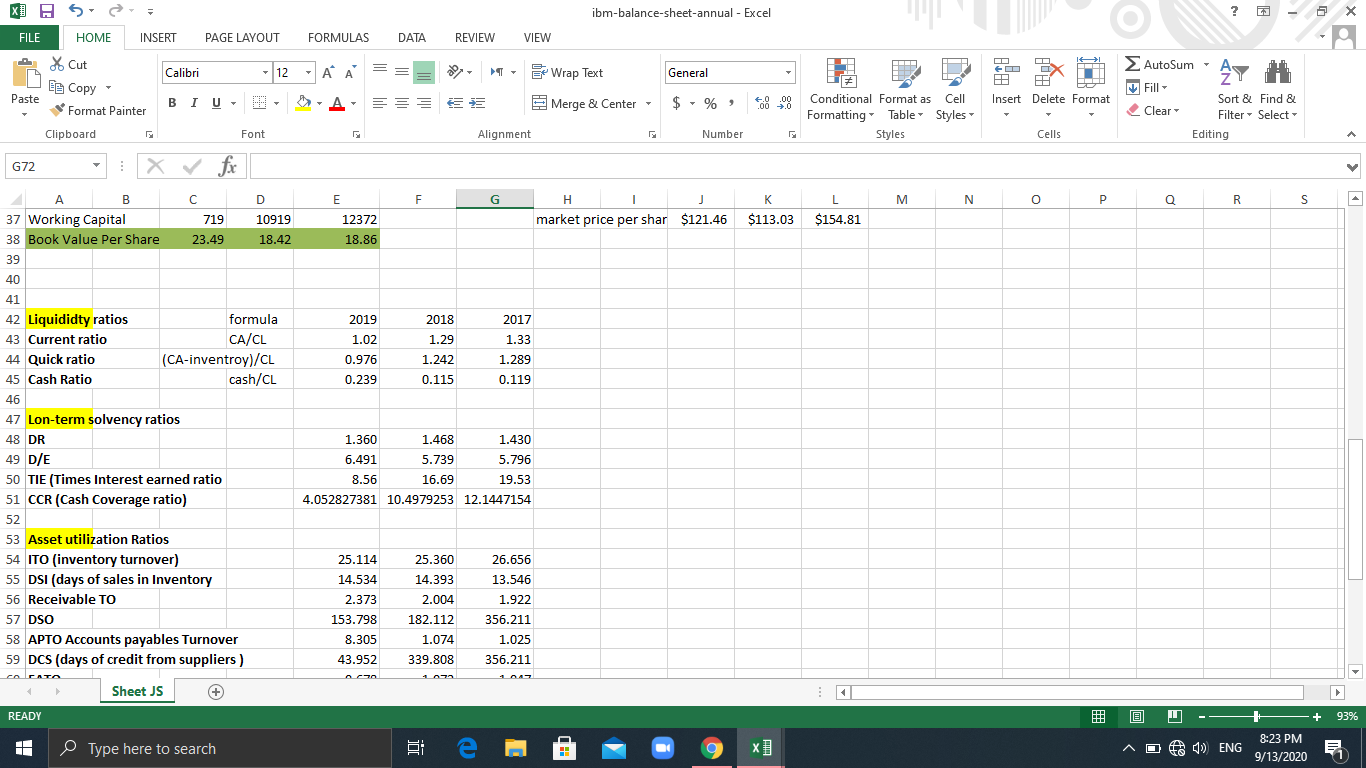Open Sort & Filter options
The width and height of the screenshot is (1366, 768).
1234,88
